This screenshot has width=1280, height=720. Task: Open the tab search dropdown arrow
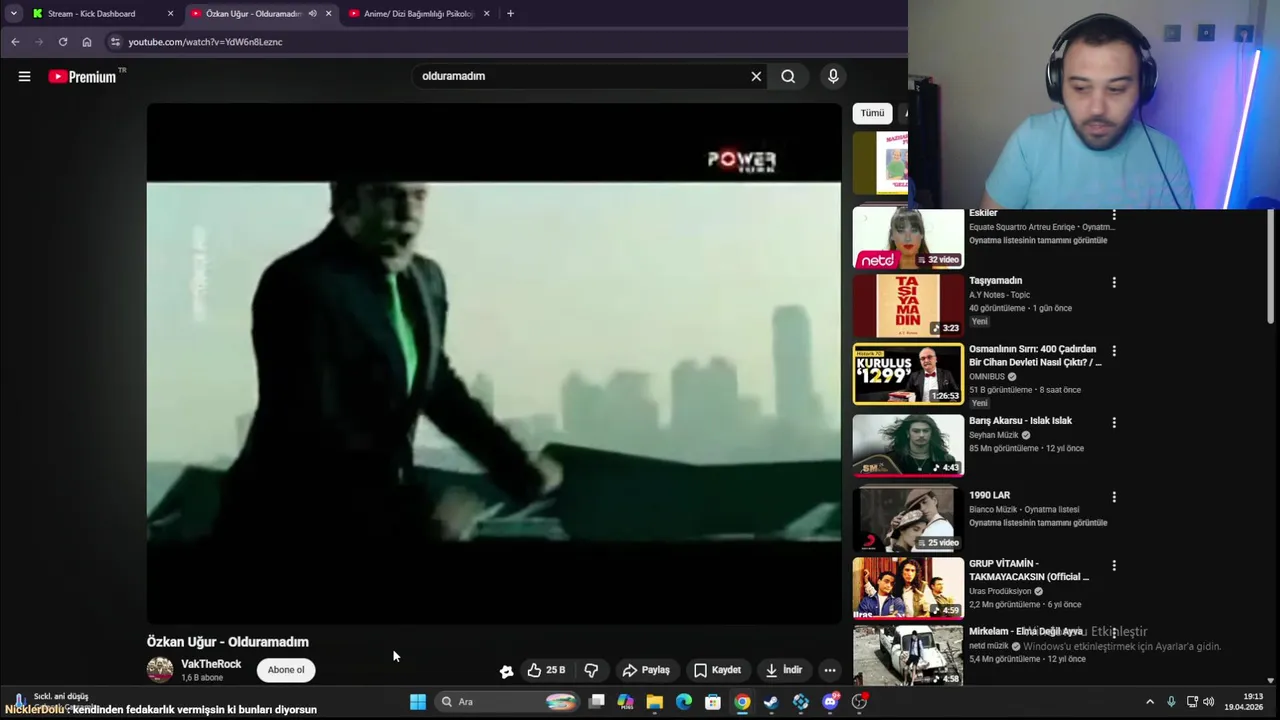point(13,14)
